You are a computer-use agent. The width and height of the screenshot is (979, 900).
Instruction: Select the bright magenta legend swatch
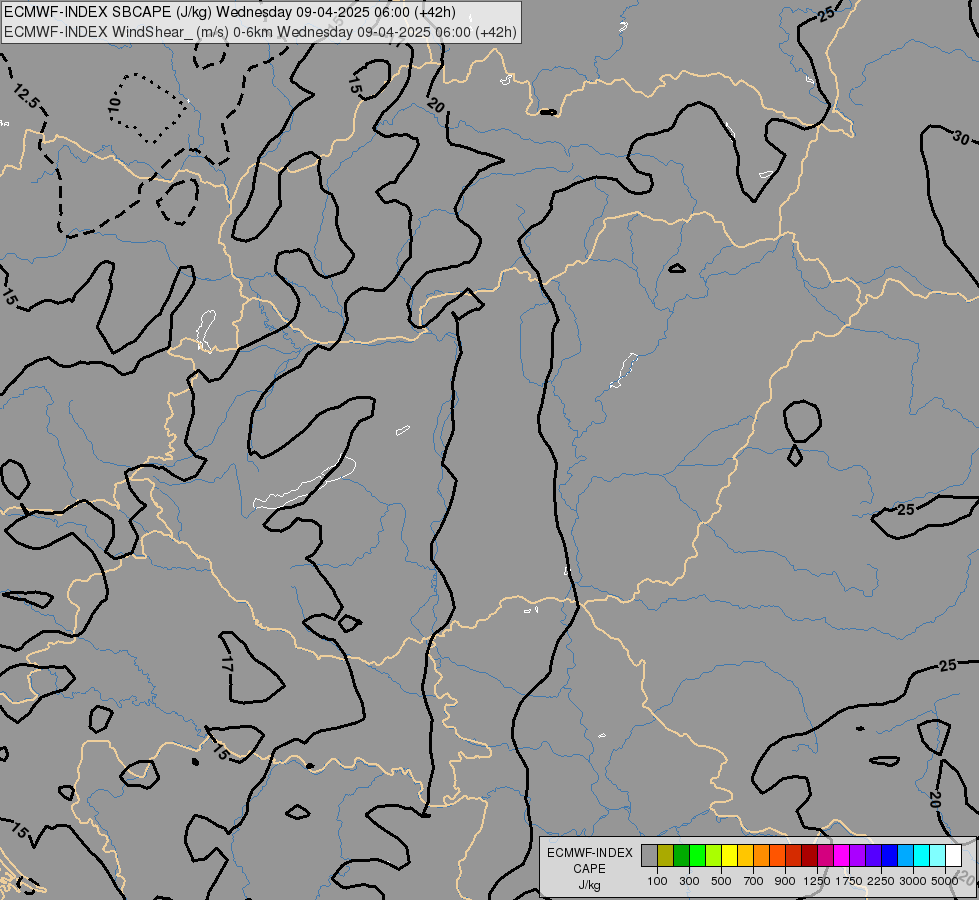[x=841, y=856]
